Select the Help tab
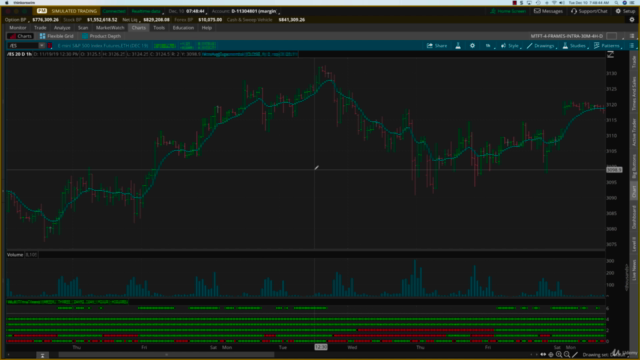 point(207,28)
